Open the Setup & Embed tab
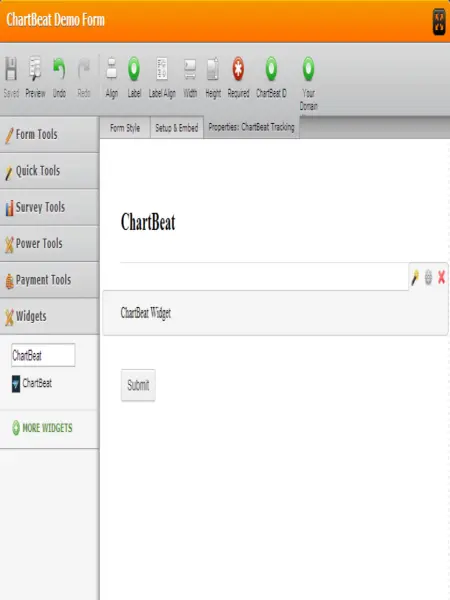The image size is (450, 600). coord(176,128)
